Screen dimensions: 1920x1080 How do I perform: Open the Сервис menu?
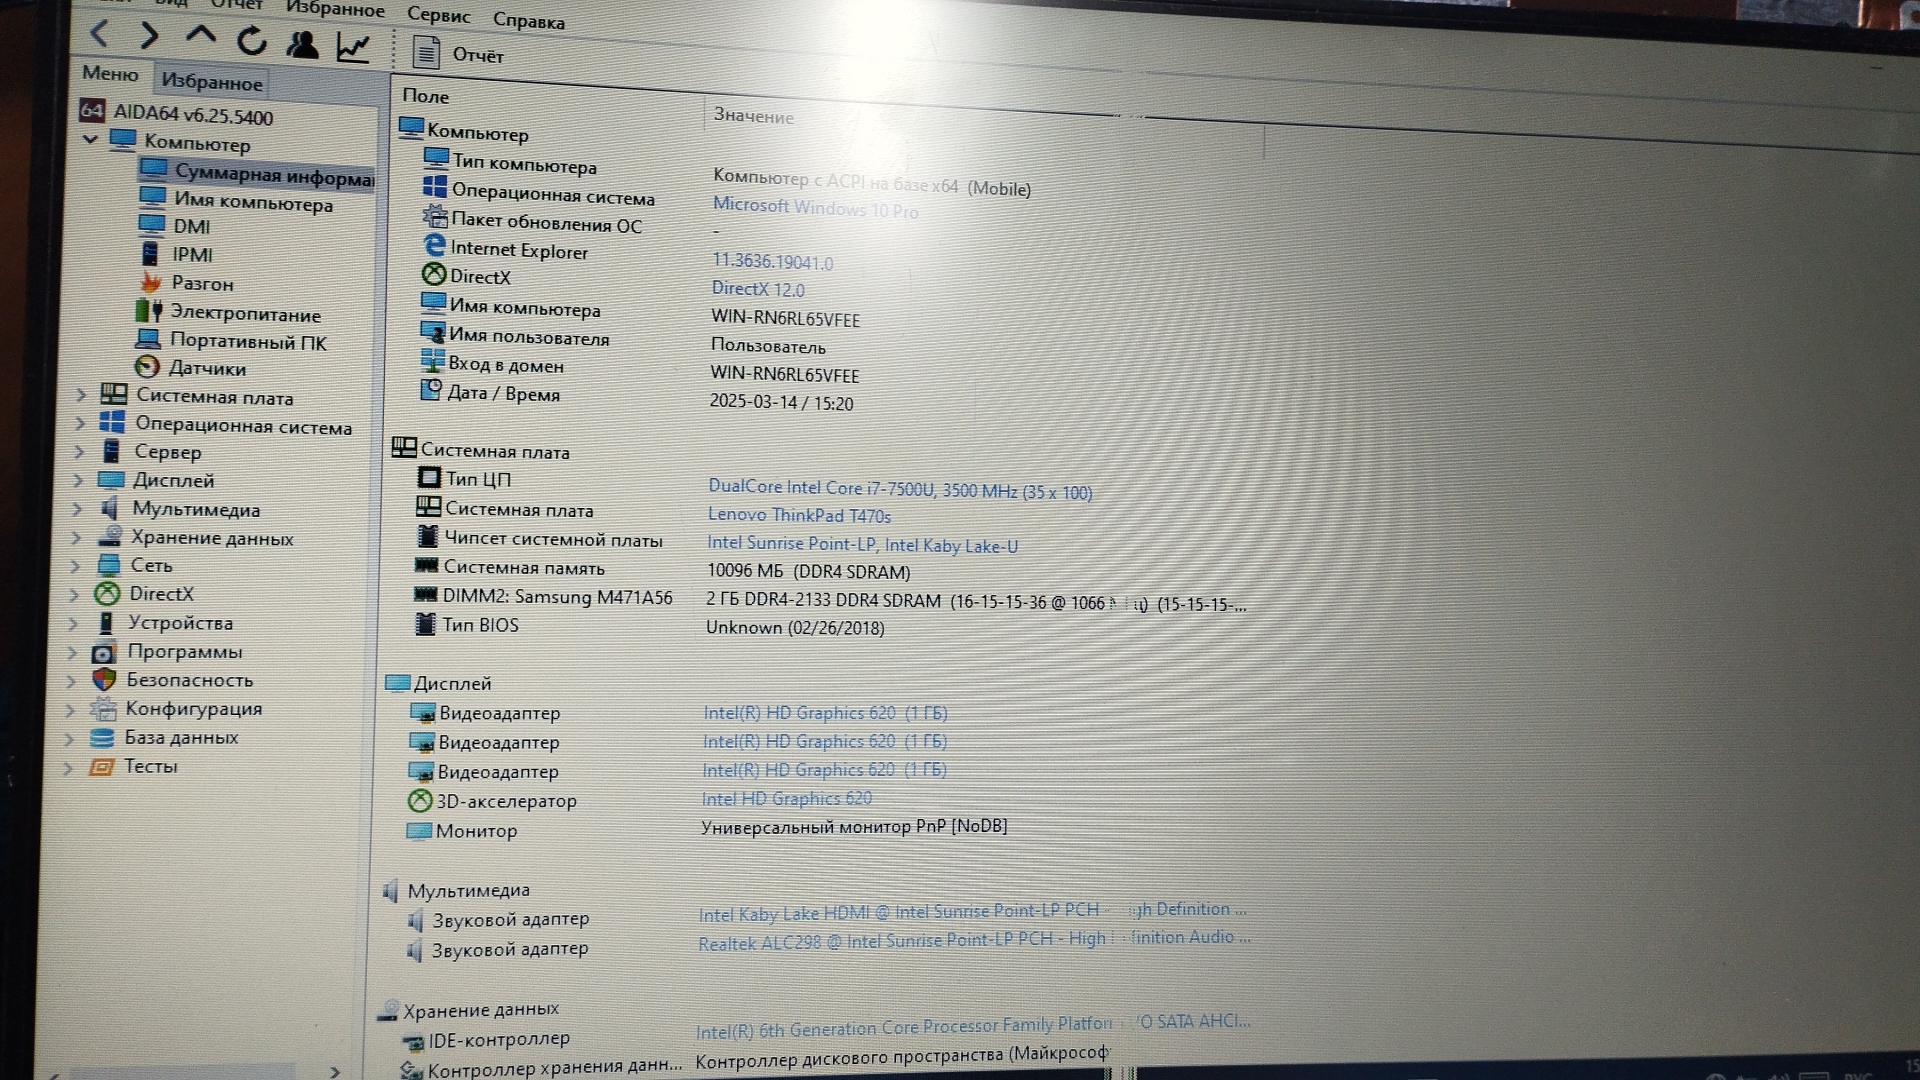[x=438, y=15]
